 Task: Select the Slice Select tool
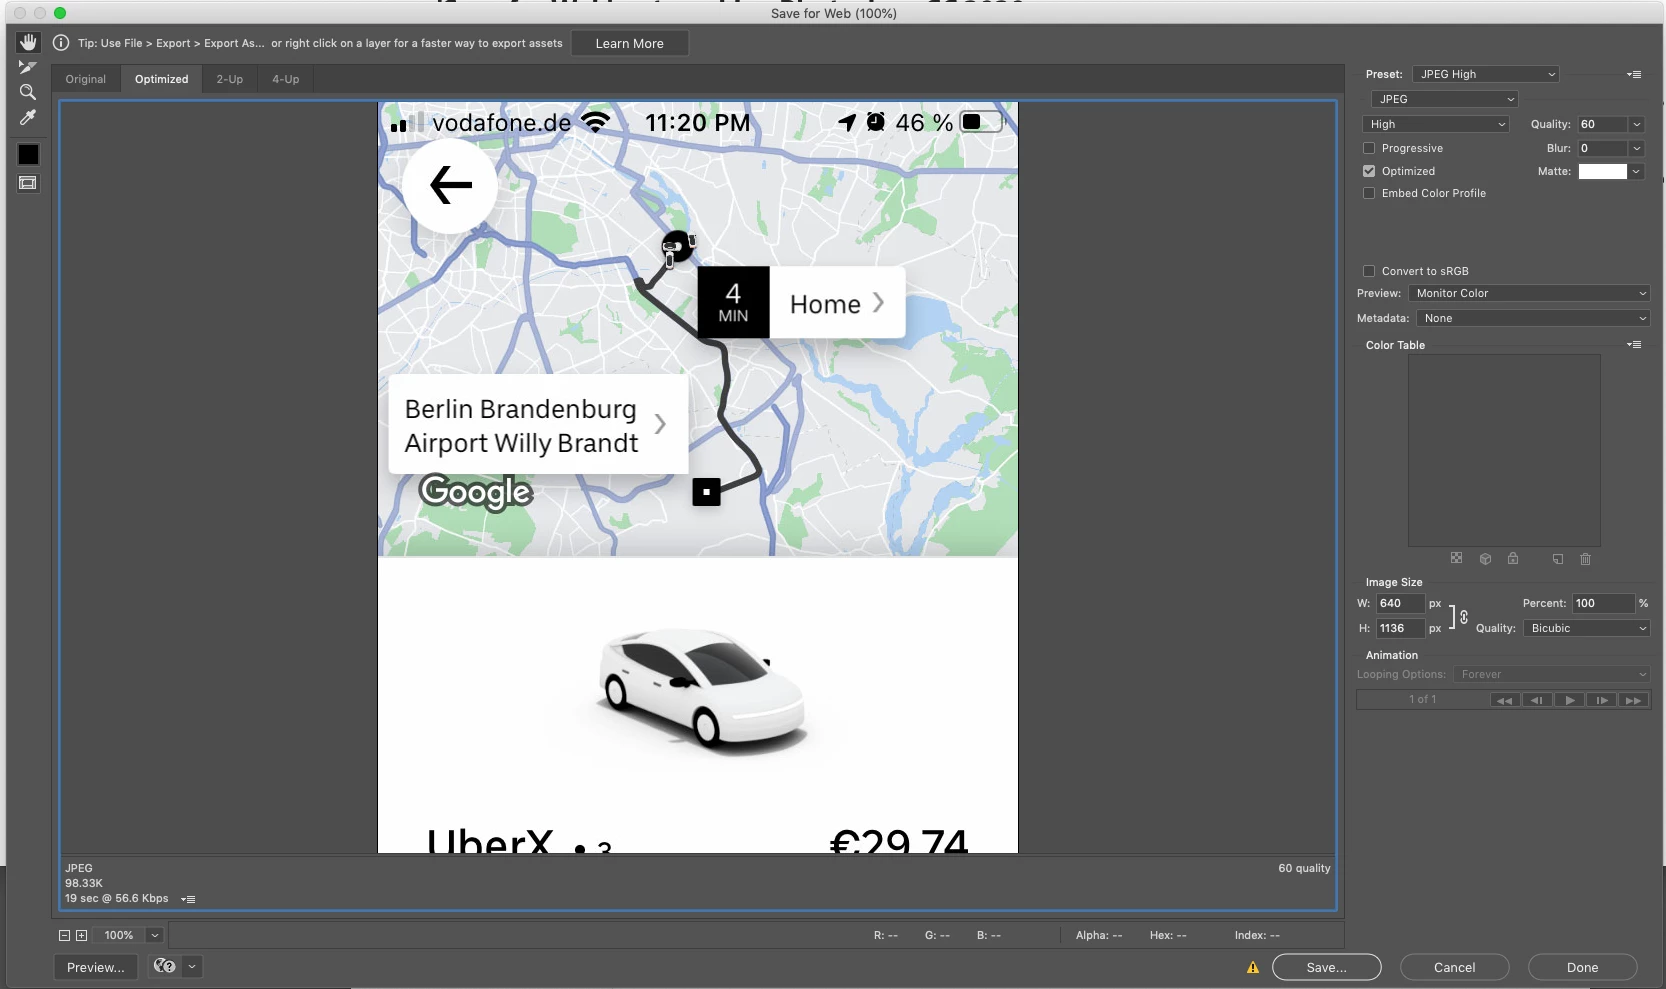tap(28, 67)
